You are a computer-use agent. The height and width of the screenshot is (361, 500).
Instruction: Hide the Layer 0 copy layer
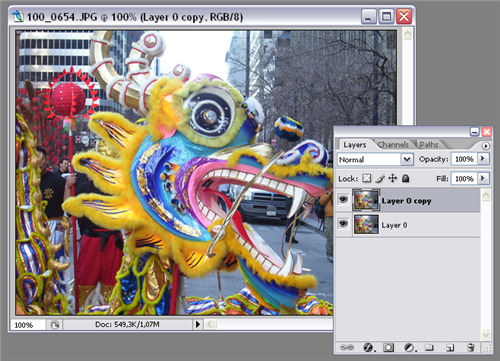click(x=343, y=200)
